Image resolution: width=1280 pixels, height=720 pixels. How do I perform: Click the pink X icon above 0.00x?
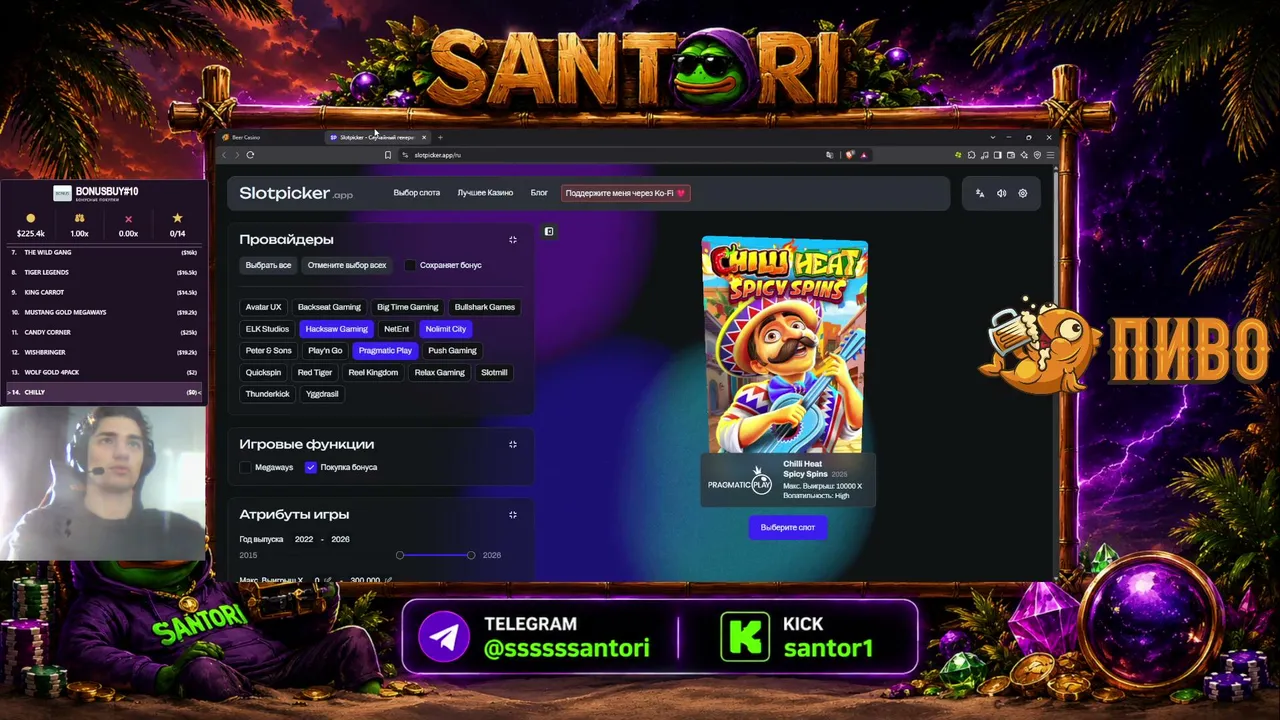click(x=128, y=218)
